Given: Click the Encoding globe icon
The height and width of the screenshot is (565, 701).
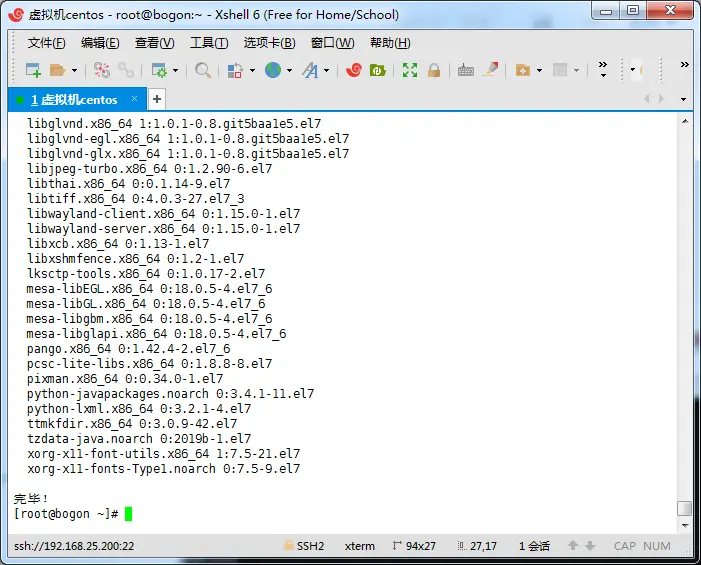Looking at the screenshot, I should (273, 70).
